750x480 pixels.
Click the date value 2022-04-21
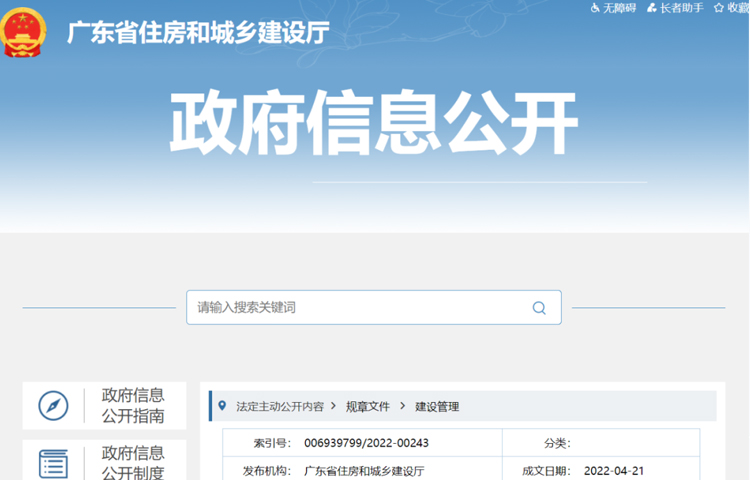click(614, 471)
